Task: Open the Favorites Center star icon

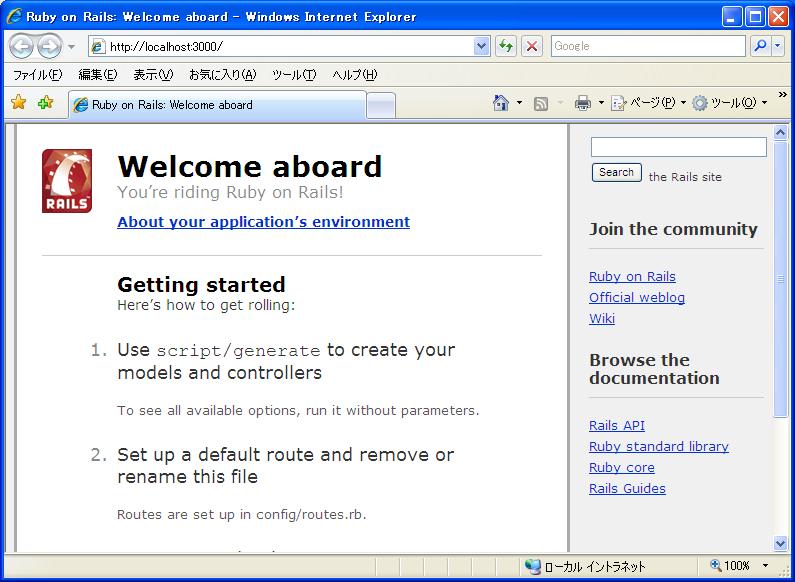Action: pos(19,102)
